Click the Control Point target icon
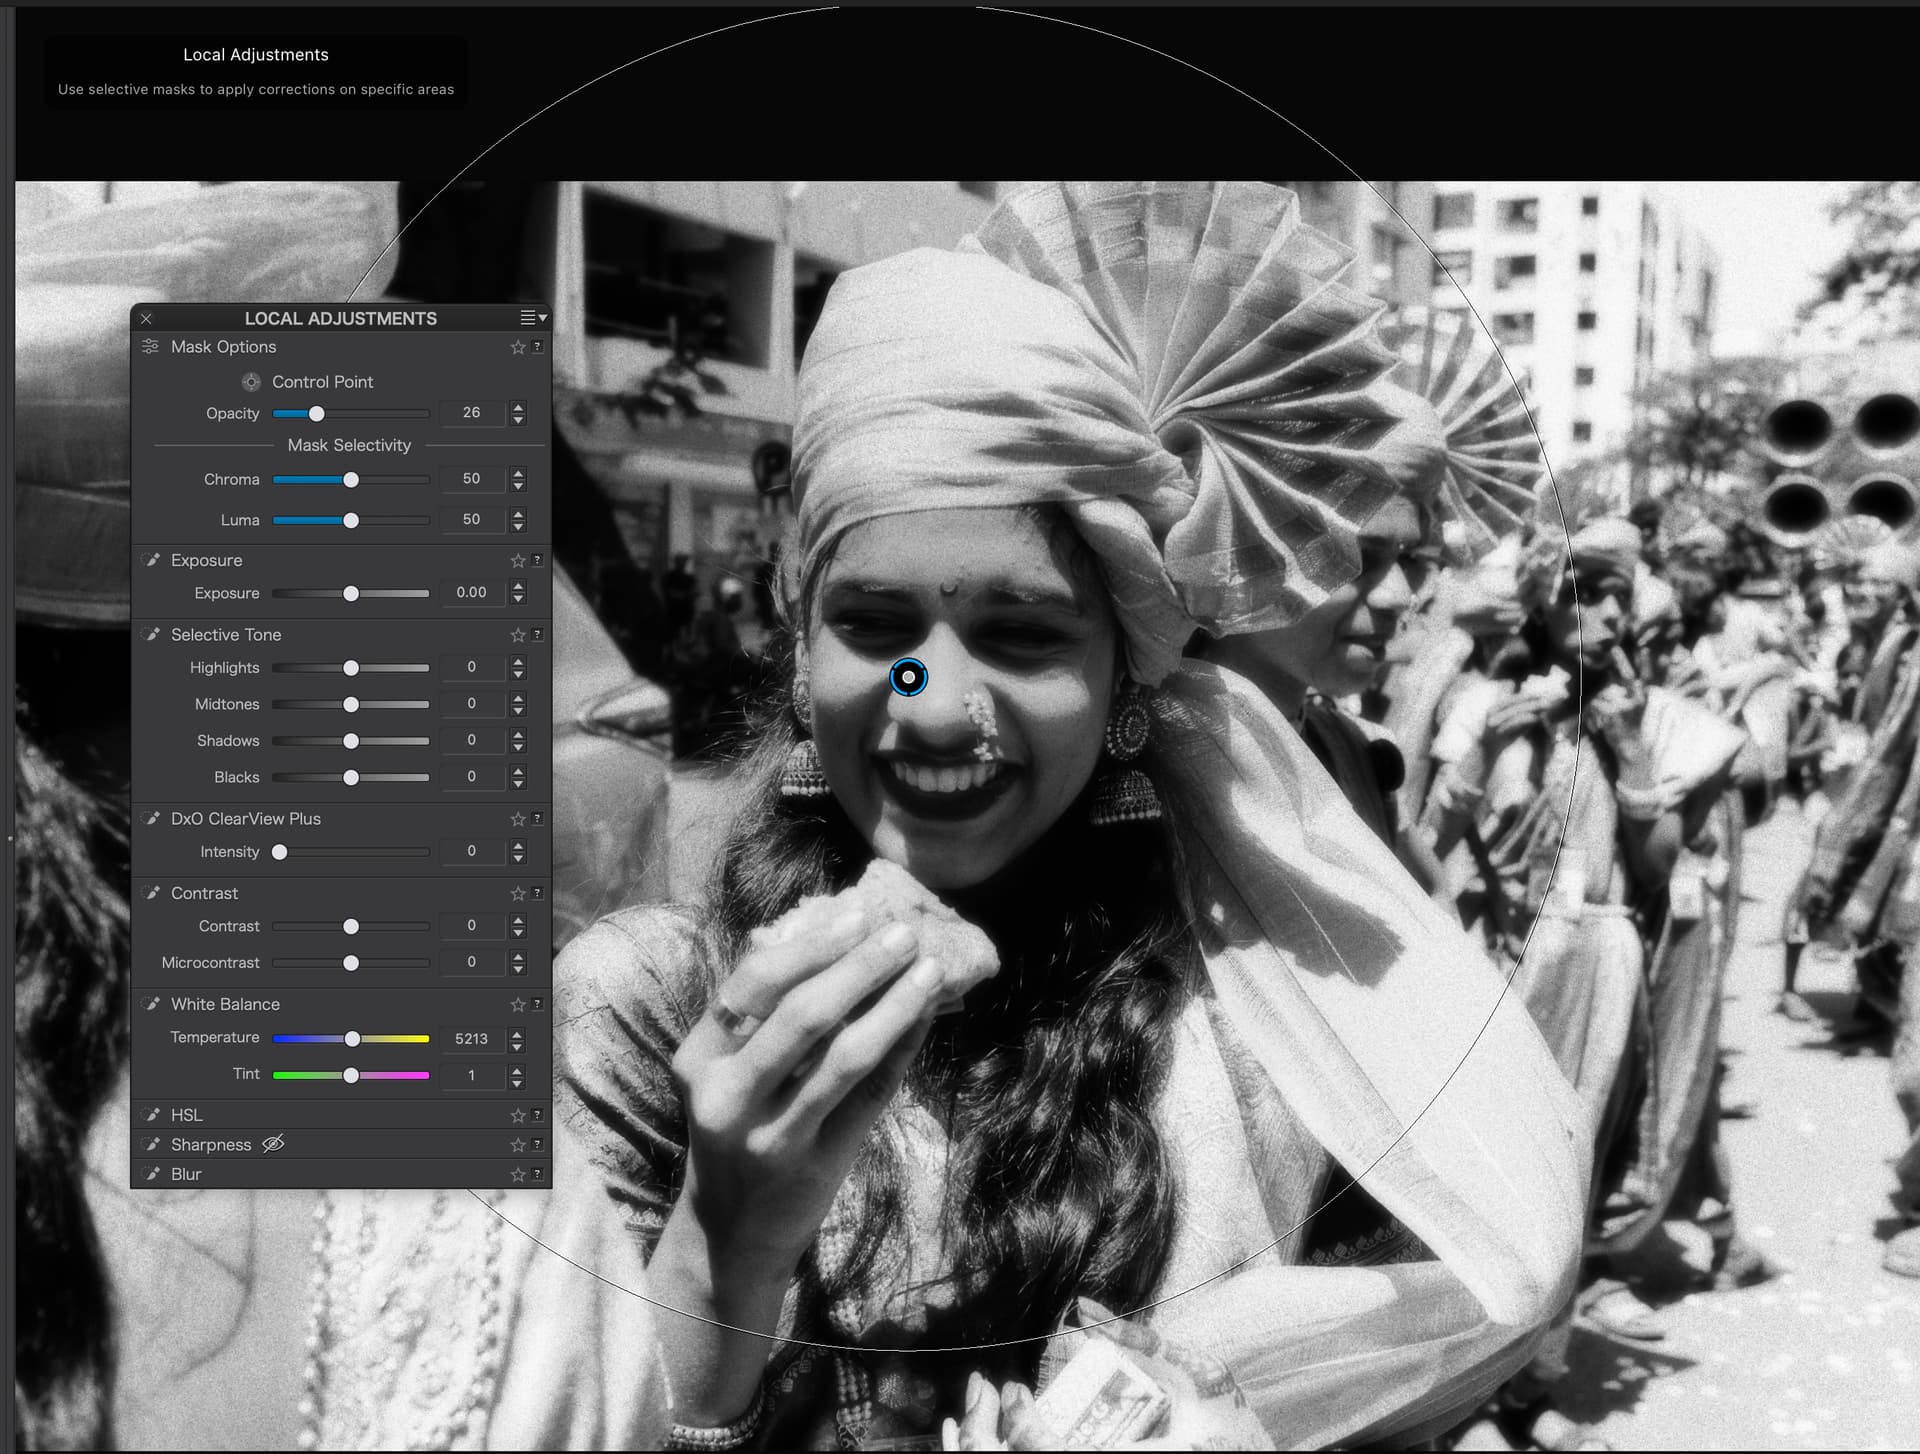Viewport: 1920px width, 1454px height. point(251,382)
